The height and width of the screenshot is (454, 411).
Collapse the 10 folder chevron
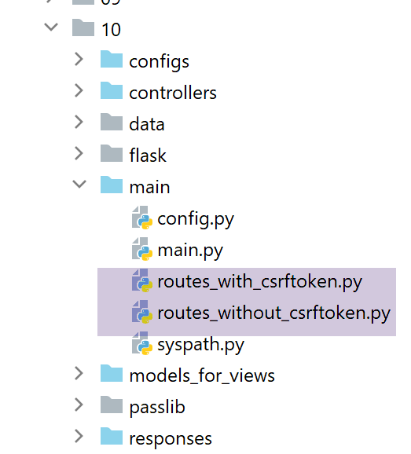(51, 27)
